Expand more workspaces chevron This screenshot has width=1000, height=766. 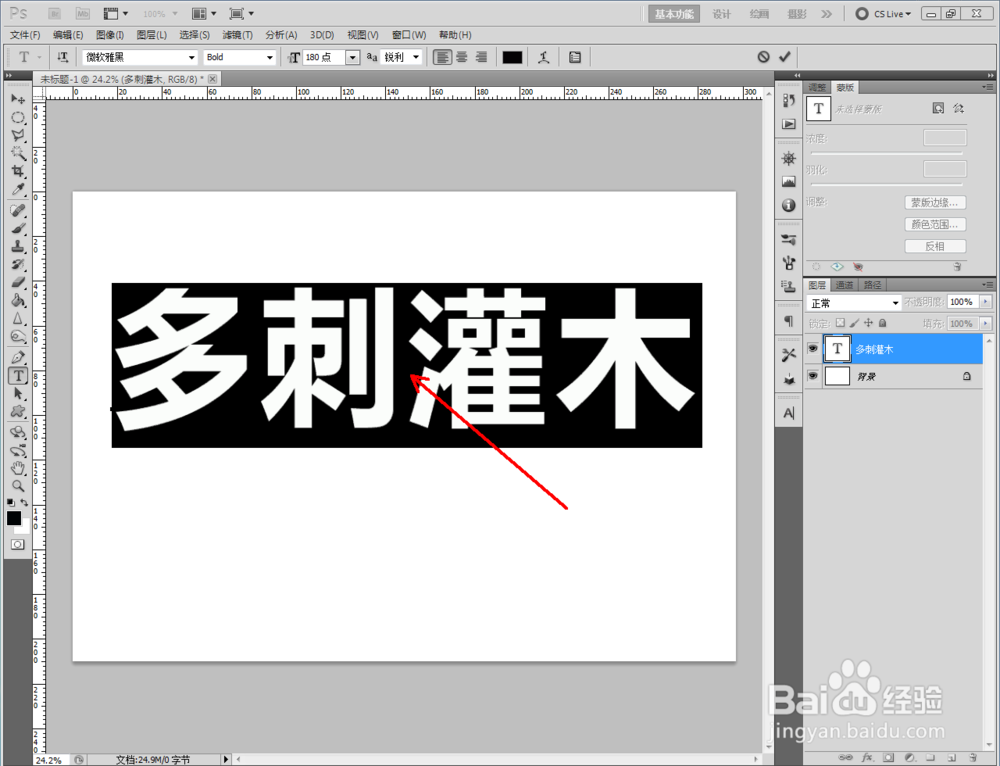(827, 13)
